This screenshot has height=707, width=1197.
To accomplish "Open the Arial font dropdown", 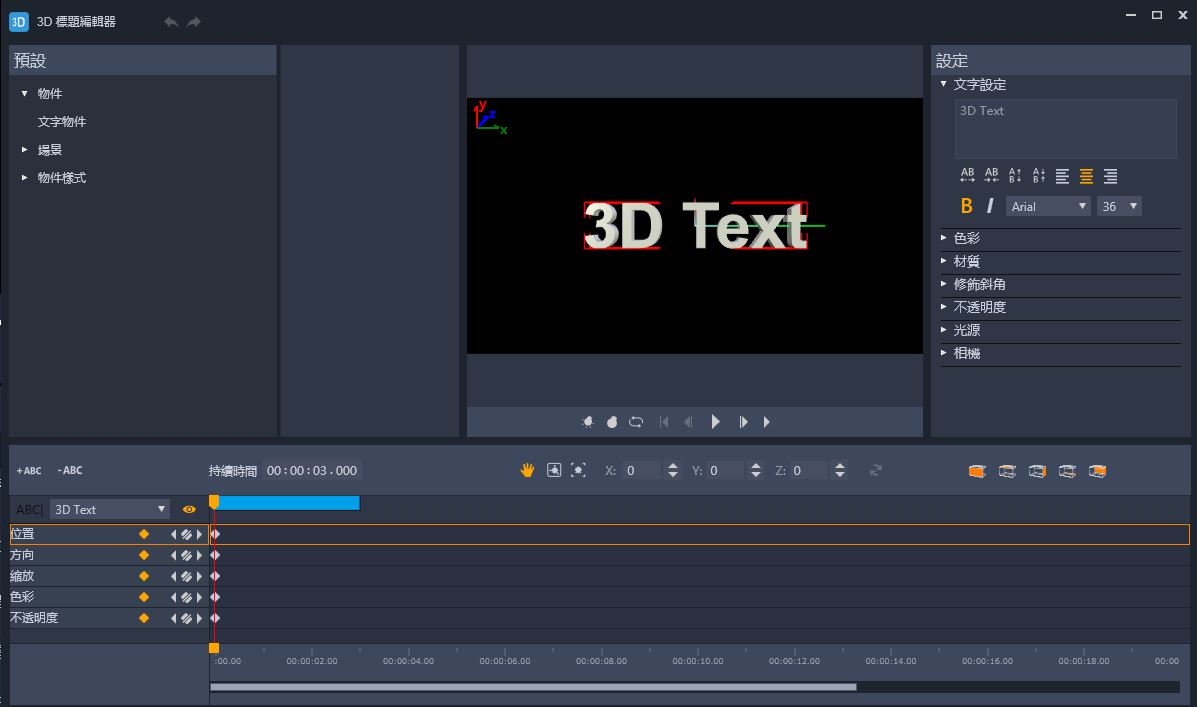I will coord(1047,206).
